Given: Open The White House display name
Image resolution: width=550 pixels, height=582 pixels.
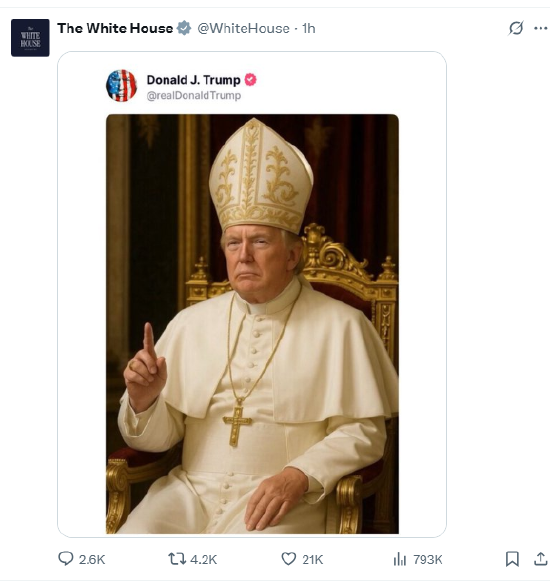Looking at the screenshot, I should click(115, 28).
